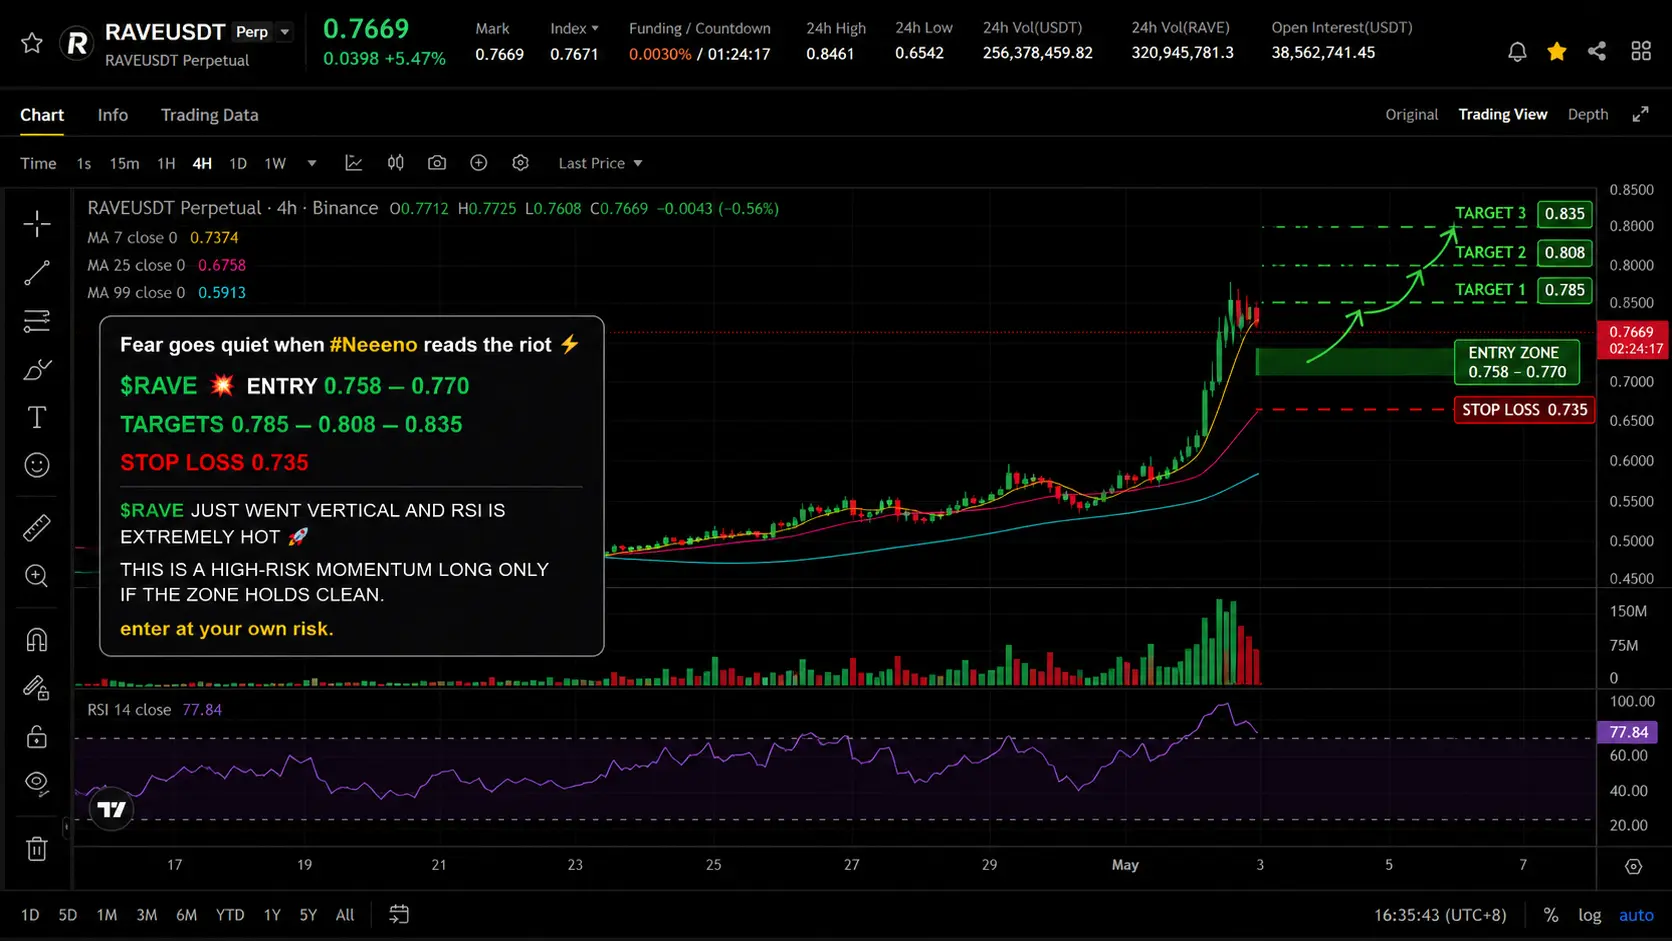The height and width of the screenshot is (941, 1672).
Task: Switch to Original chart view
Action: point(1412,114)
